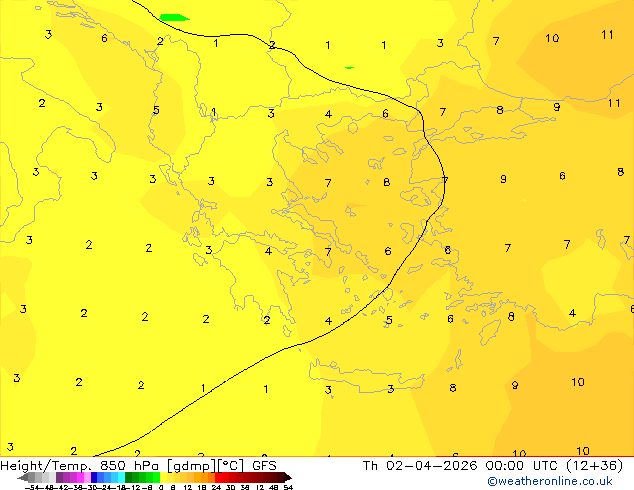Click the (12+36) forecast hour text
Image resolution: width=634 pixels, height=490 pixels.
coord(594,466)
